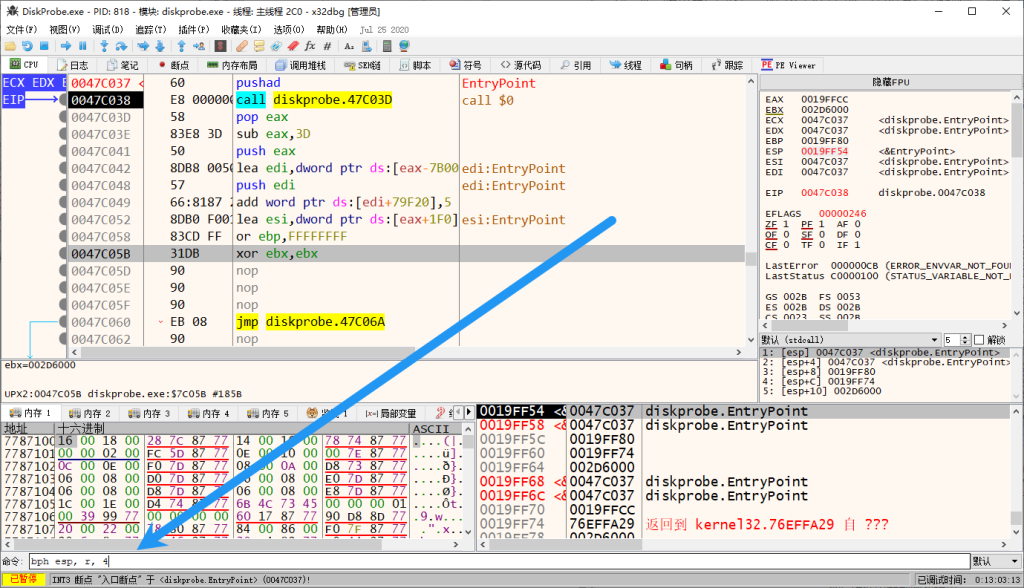This screenshot has height=588, width=1024.
Task: Toggle the DF flag value
Action: pyautogui.click(x=857, y=235)
